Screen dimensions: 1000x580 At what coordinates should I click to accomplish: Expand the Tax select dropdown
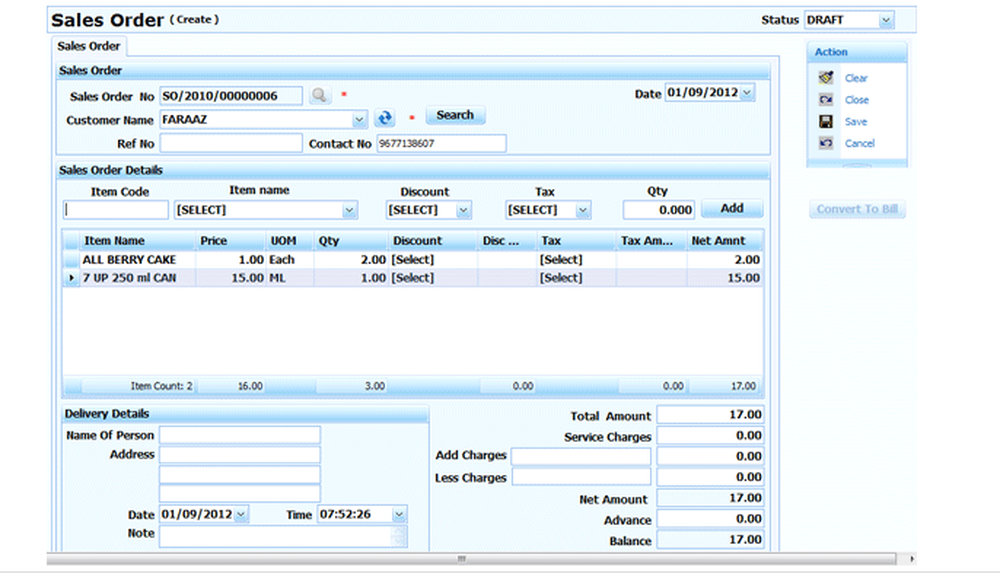[582, 210]
